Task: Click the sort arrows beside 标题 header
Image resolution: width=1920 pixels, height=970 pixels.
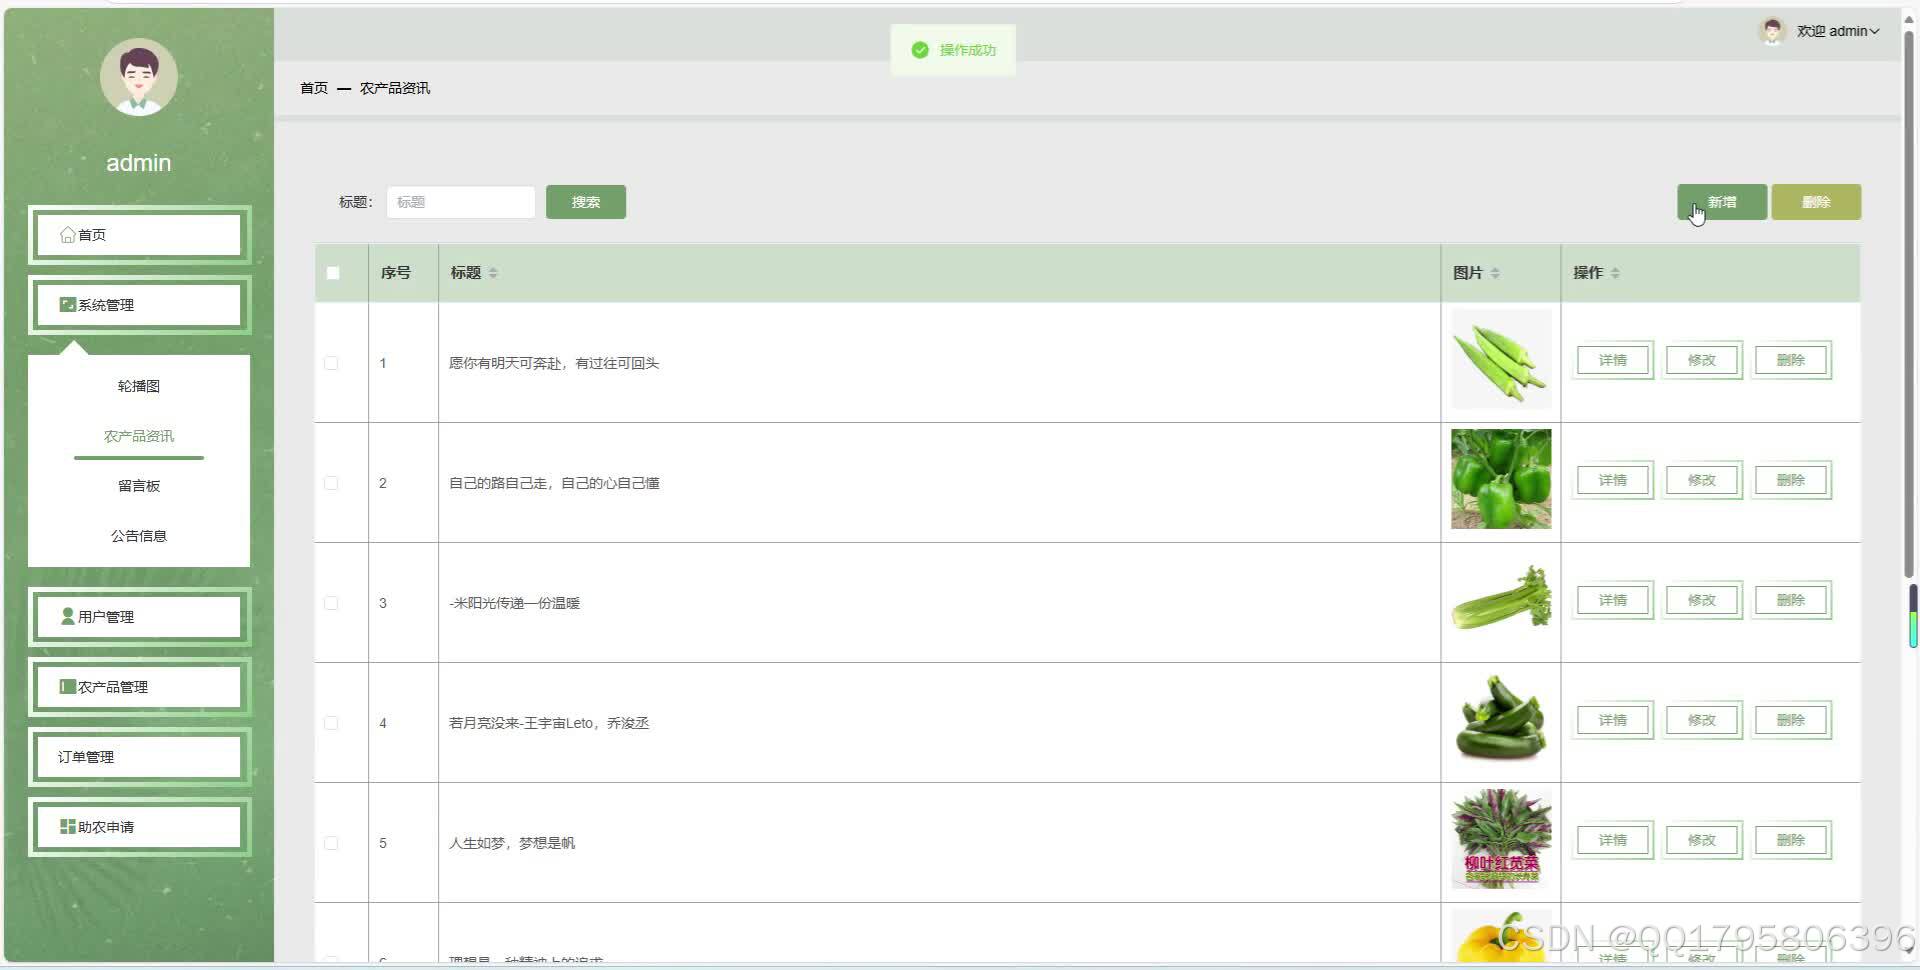Action: coord(493,273)
